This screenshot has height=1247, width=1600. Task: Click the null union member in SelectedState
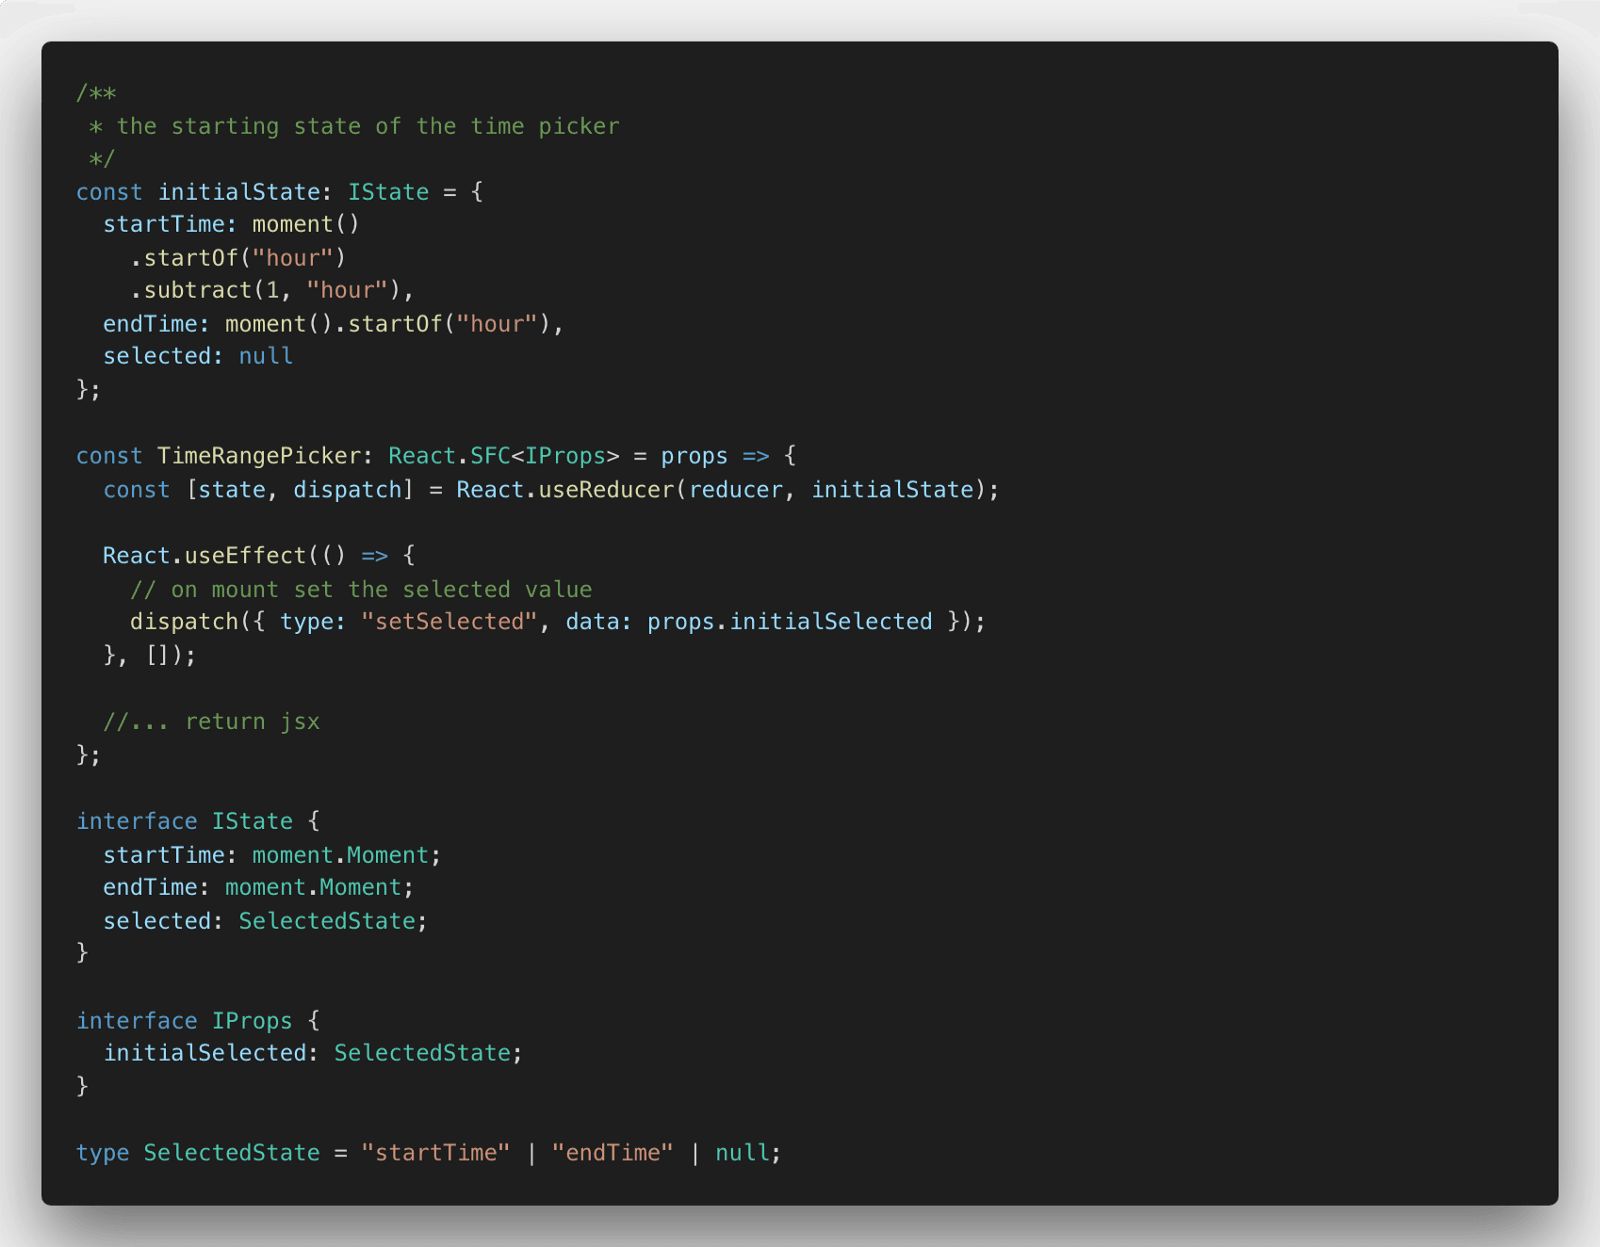point(743,1152)
